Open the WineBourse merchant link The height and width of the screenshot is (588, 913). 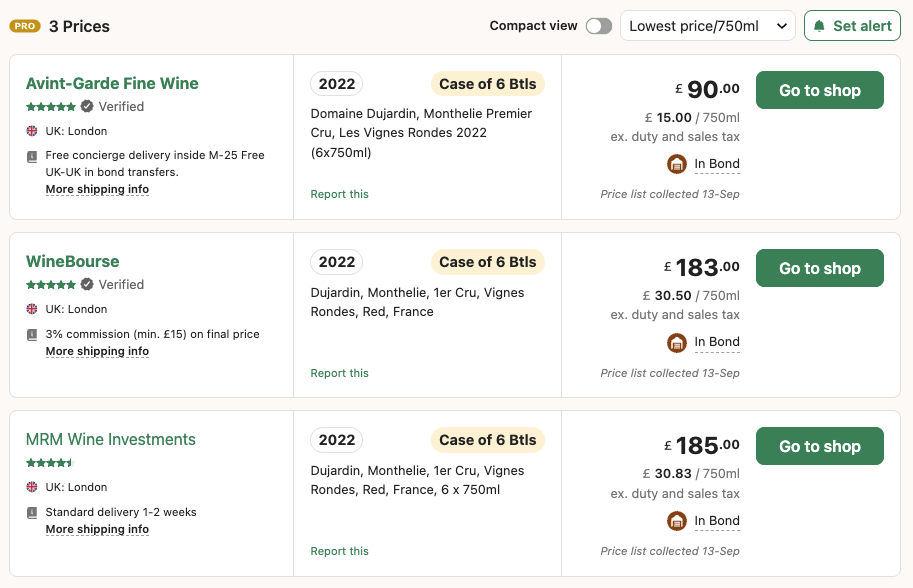click(72, 261)
